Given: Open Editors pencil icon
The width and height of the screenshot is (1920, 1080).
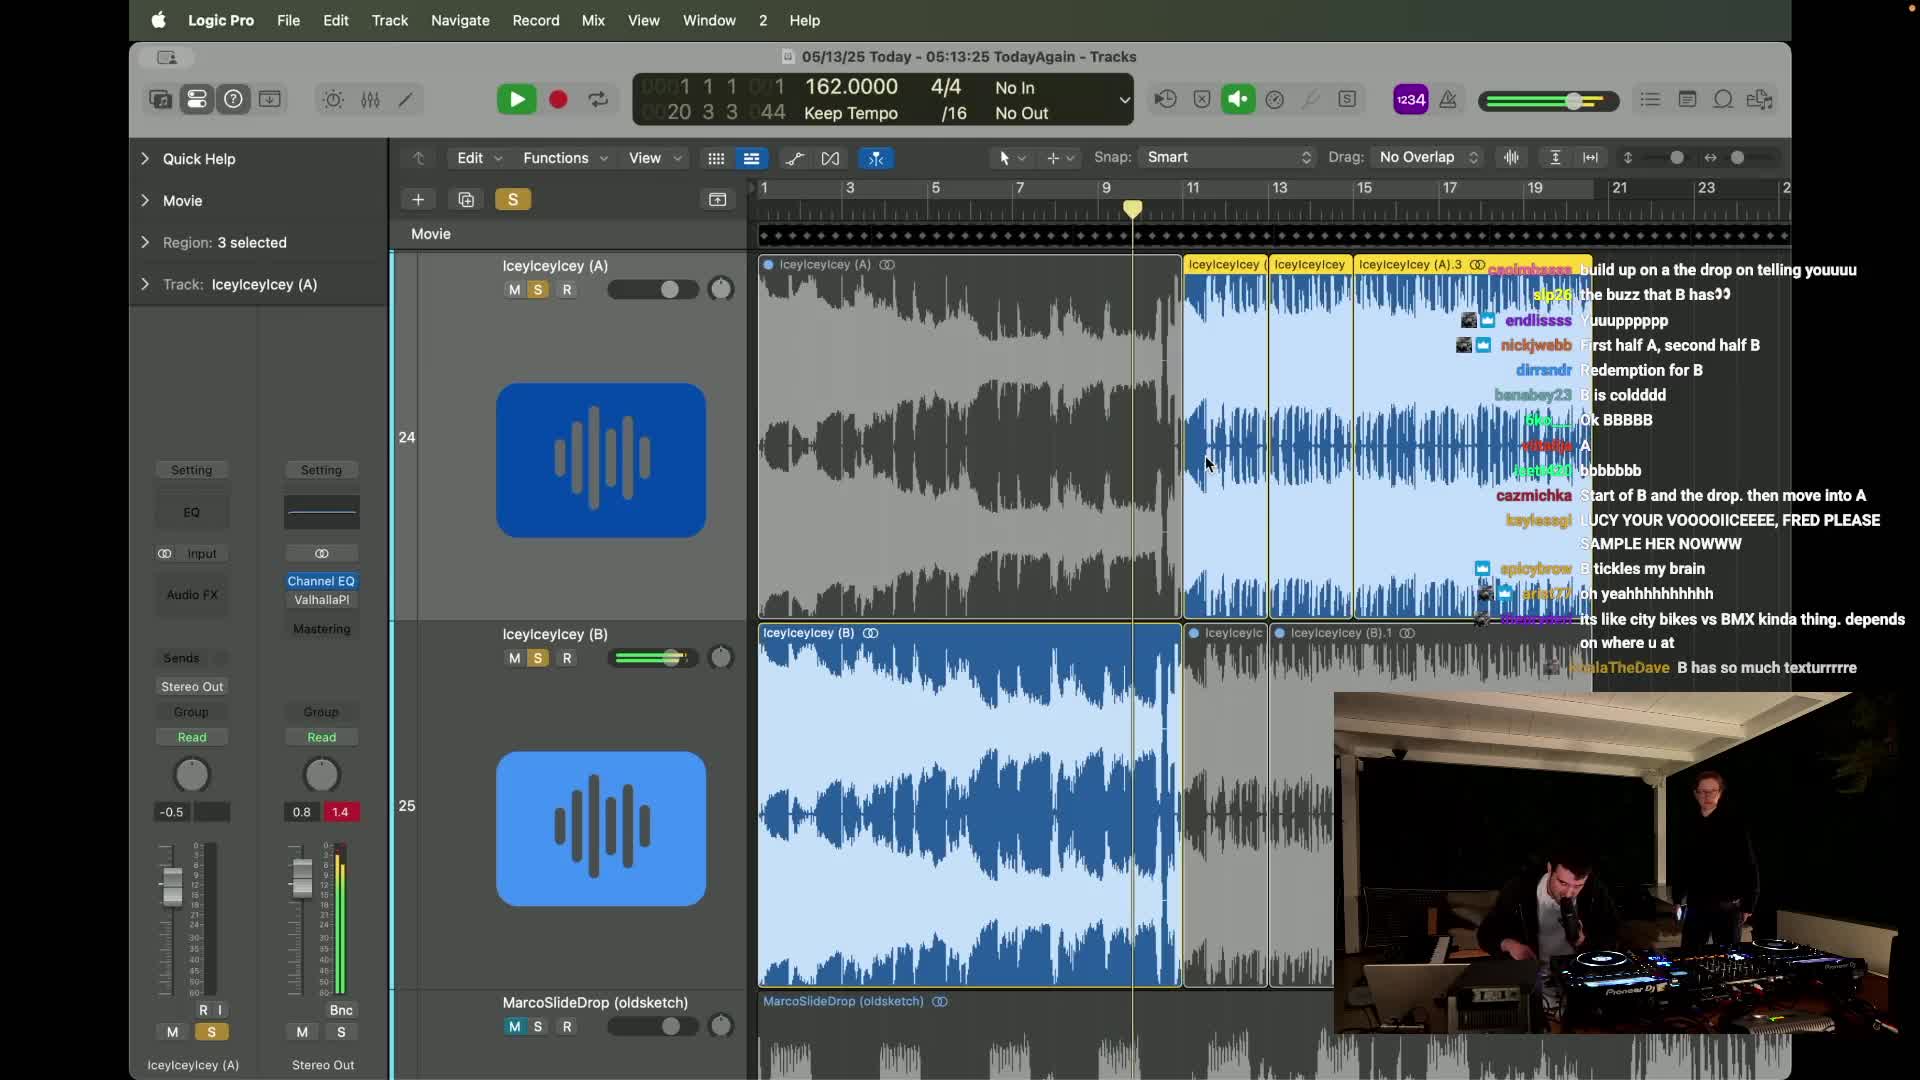Looking at the screenshot, I should click(x=406, y=99).
